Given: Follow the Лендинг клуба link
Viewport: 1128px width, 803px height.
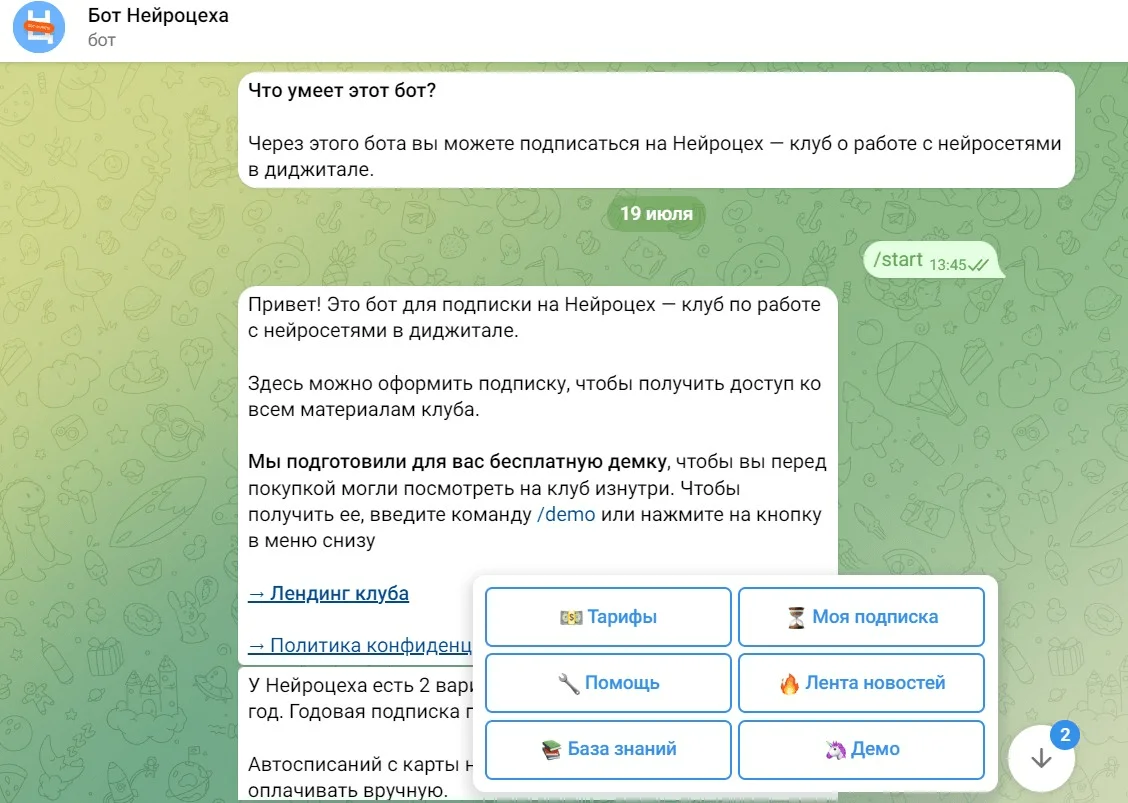Looking at the screenshot, I should coord(329,594).
